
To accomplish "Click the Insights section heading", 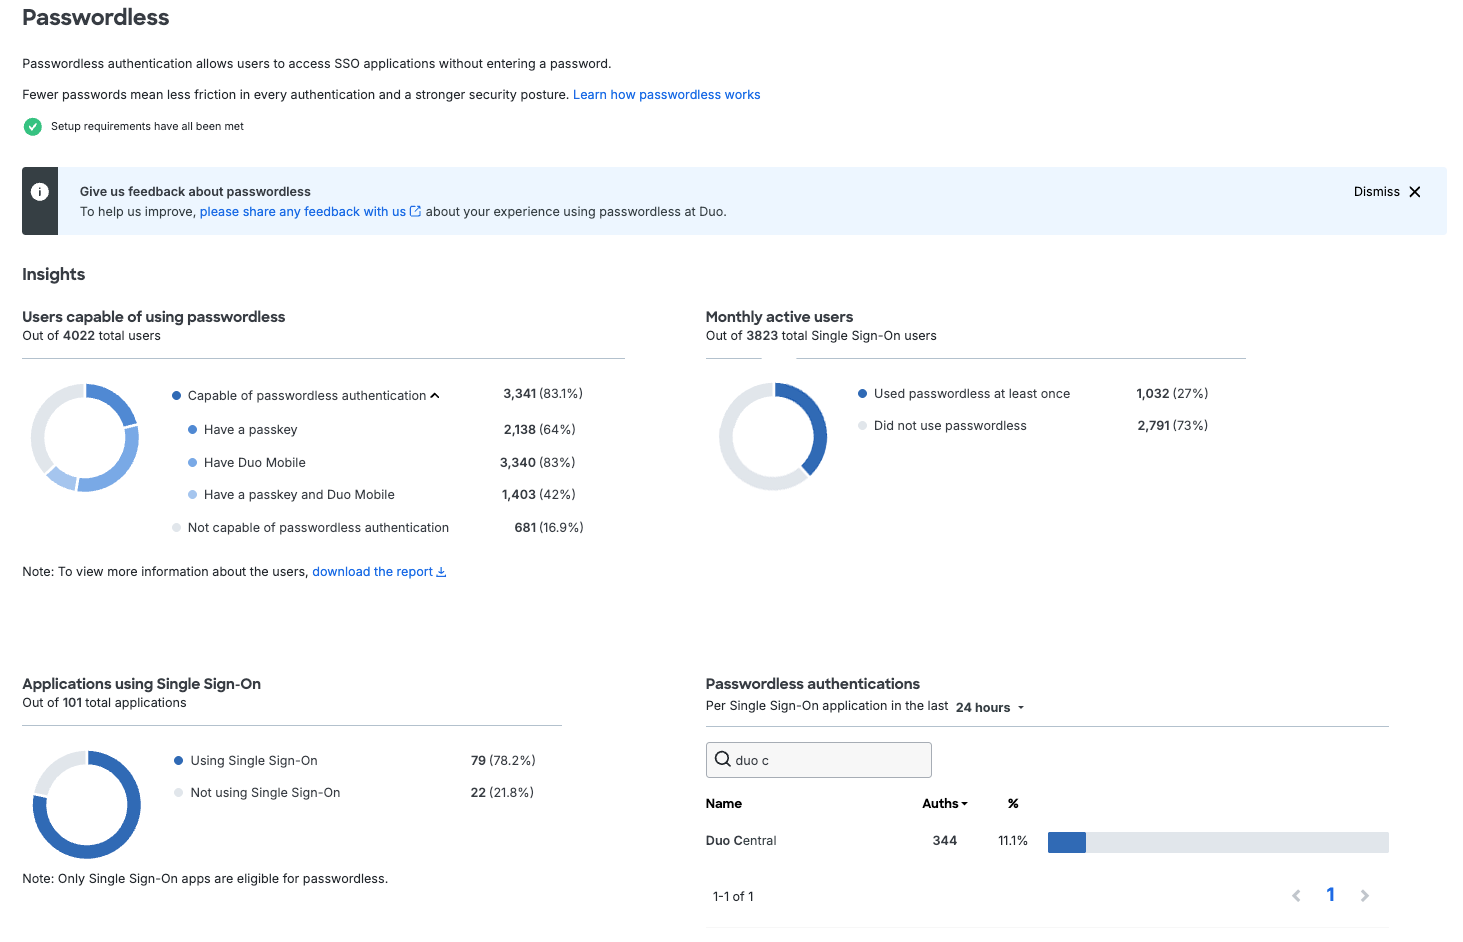I will click(x=54, y=274).
